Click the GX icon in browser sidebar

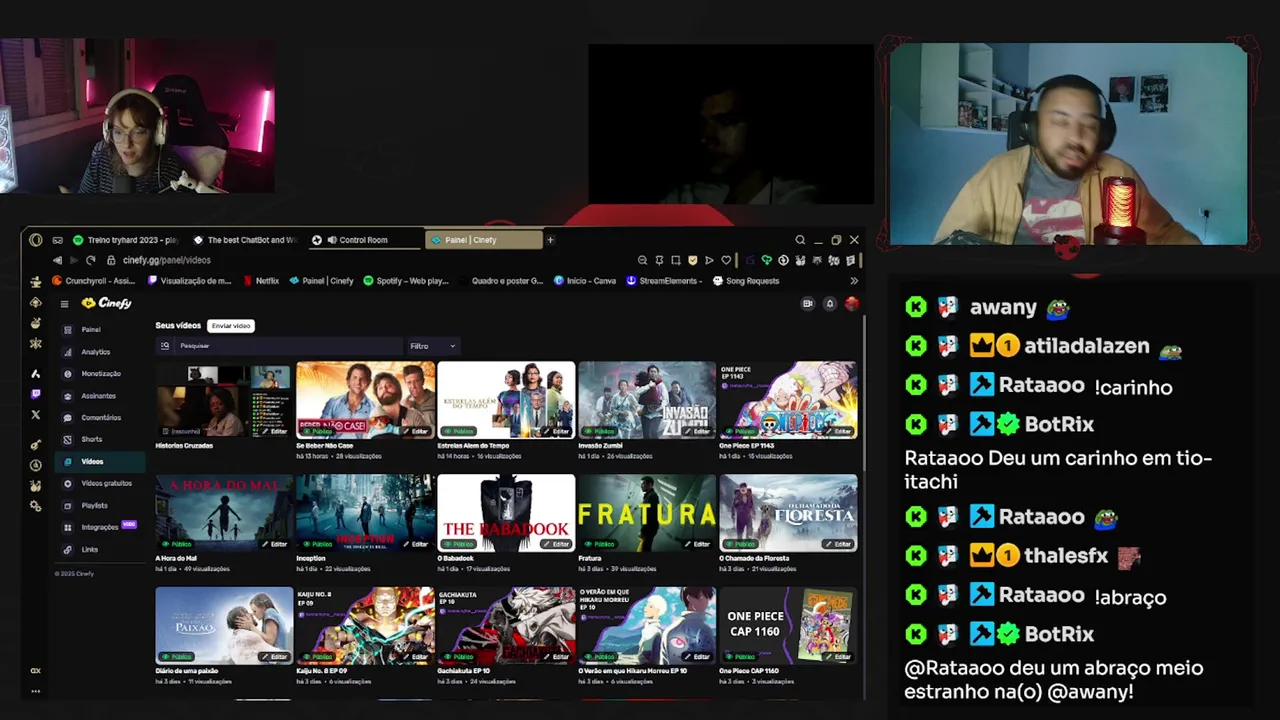(x=36, y=671)
